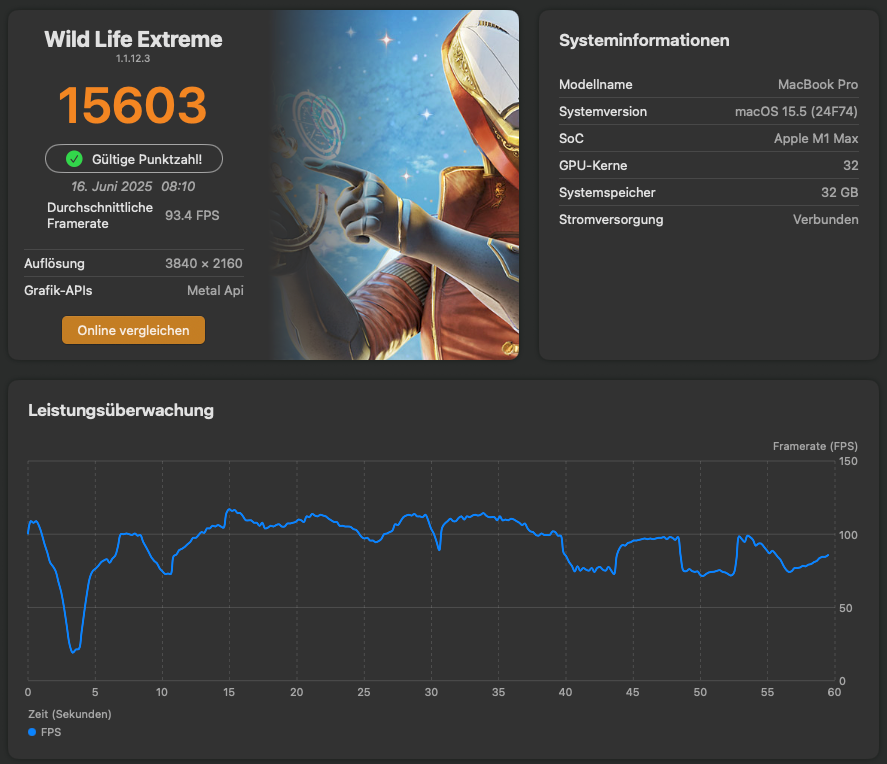Click the 3840 × 2160 resolution value
Screen dimensions: 887x764
(x=204, y=264)
